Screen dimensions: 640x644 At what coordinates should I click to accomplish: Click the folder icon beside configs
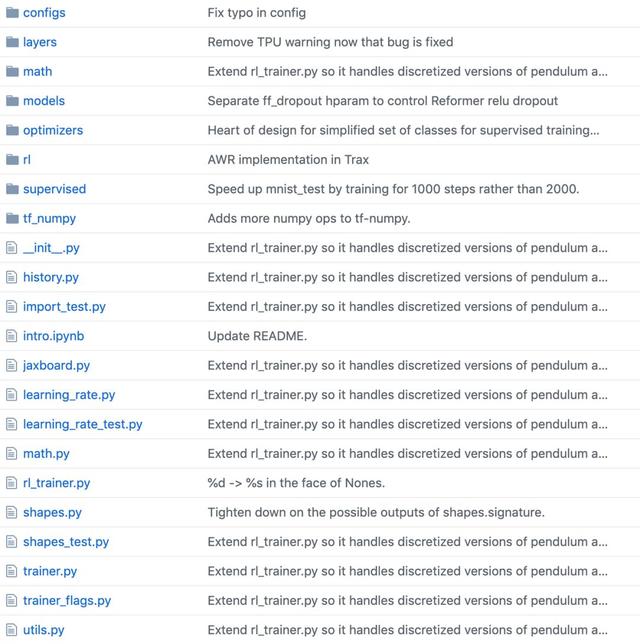(13, 13)
